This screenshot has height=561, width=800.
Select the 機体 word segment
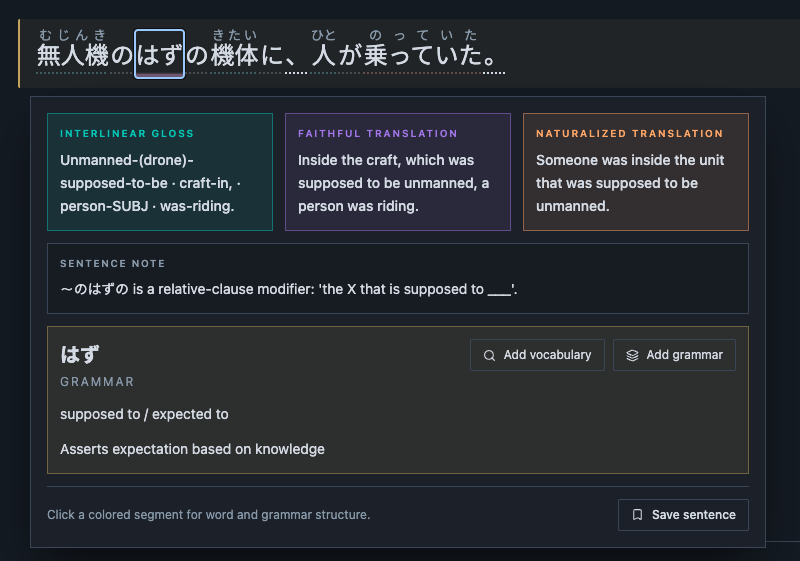pos(235,55)
